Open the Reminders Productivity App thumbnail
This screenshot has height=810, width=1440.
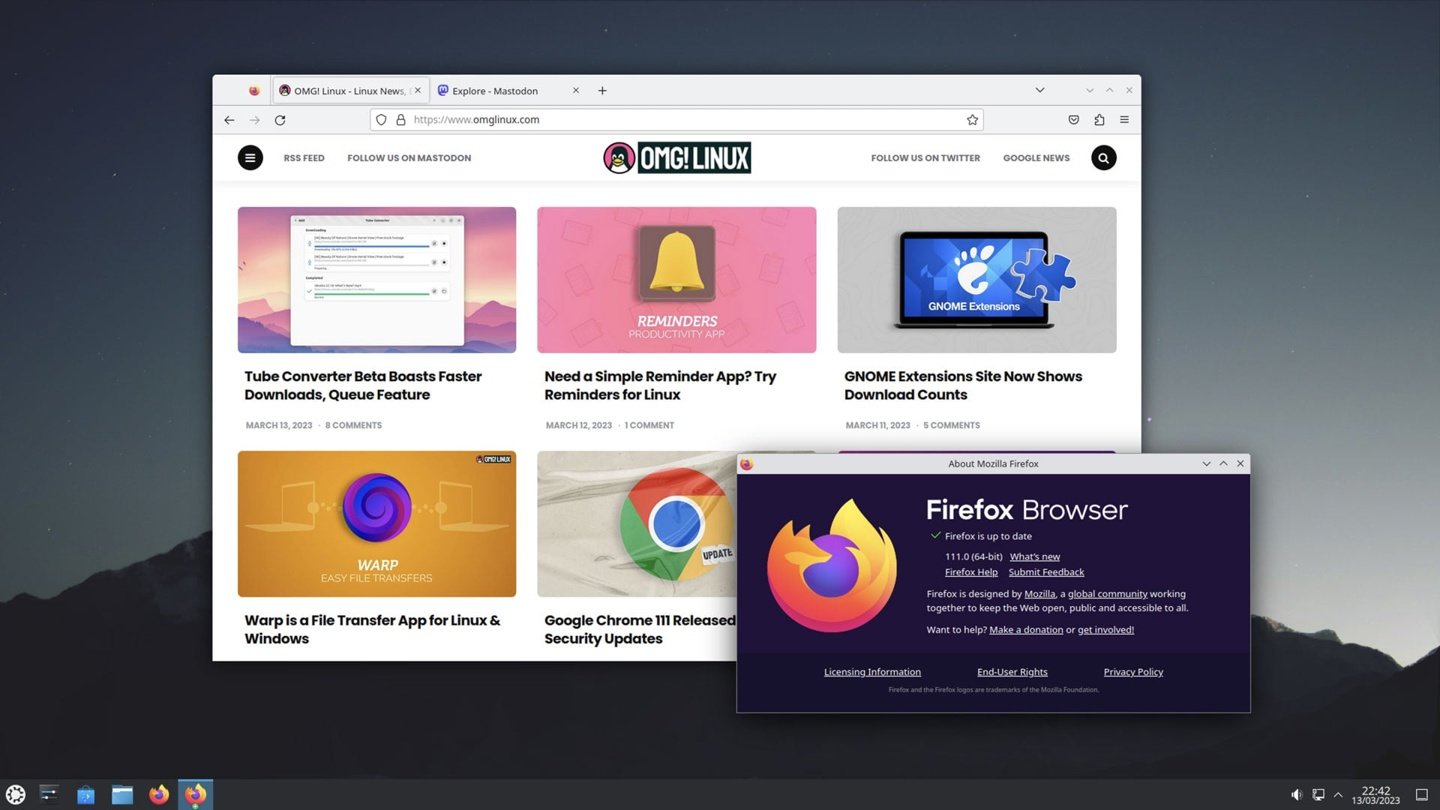click(x=677, y=280)
